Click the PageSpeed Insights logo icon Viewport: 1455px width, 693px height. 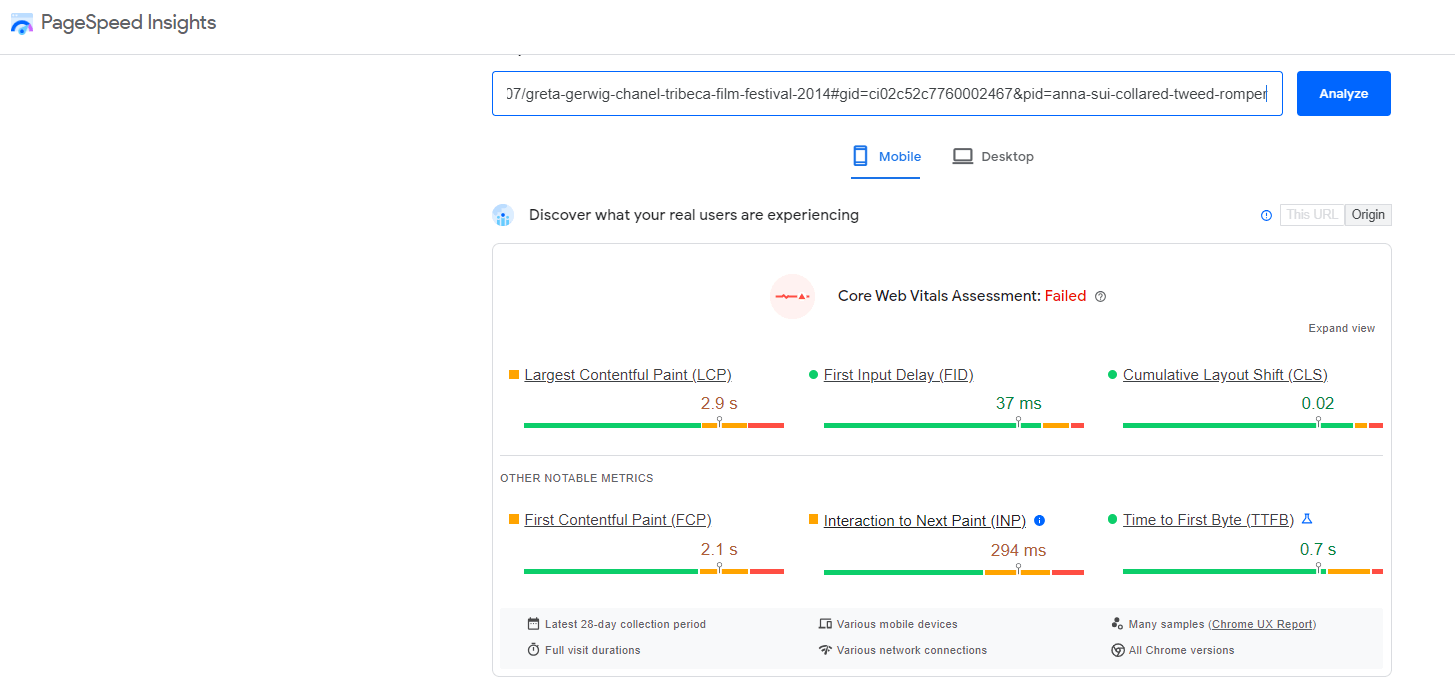22,23
